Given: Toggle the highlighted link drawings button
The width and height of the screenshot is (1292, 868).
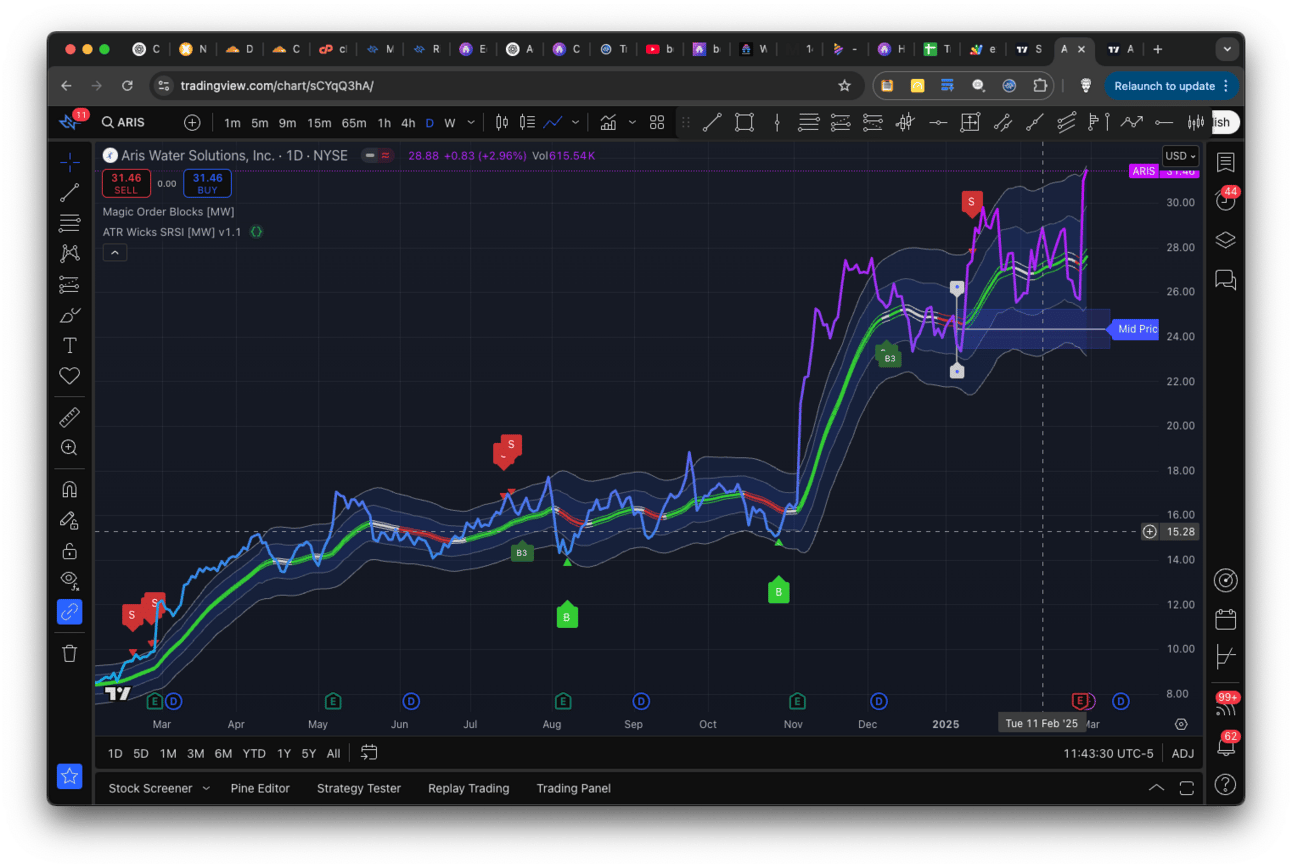Looking at the screenshot, I should [x=69, y=612].
